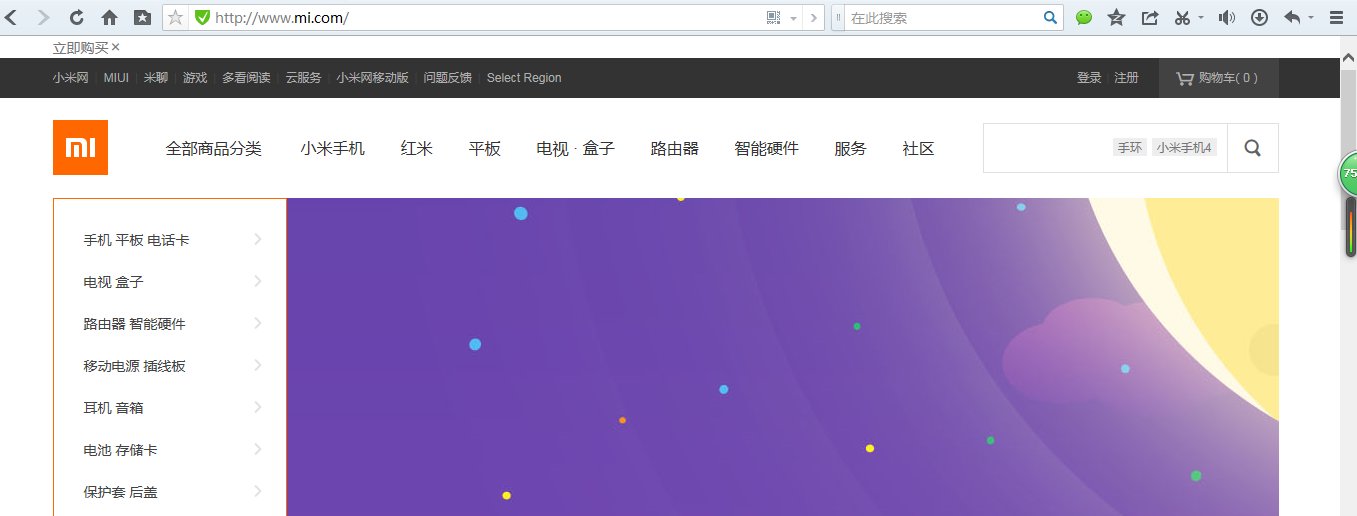This screenshot has height=516, width=1357.
Task: Reload the page with the refresh icon
Action: pyautogui.click(x=76, y=17)
